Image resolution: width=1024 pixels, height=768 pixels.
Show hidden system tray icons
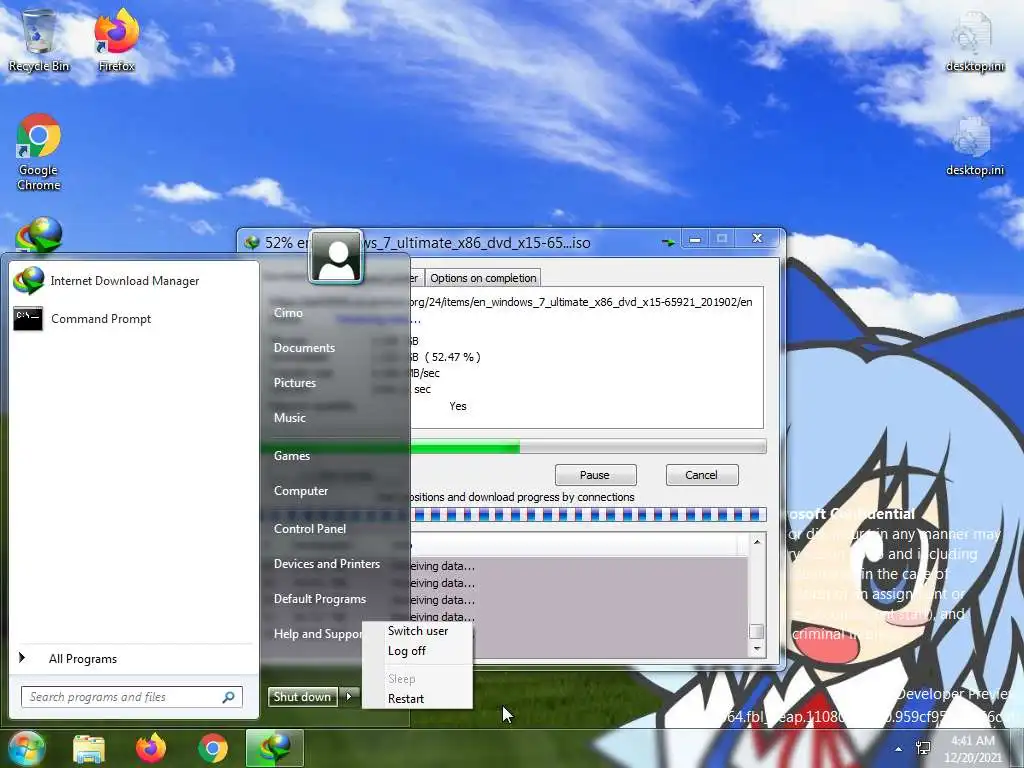click(x=899, y=749)
